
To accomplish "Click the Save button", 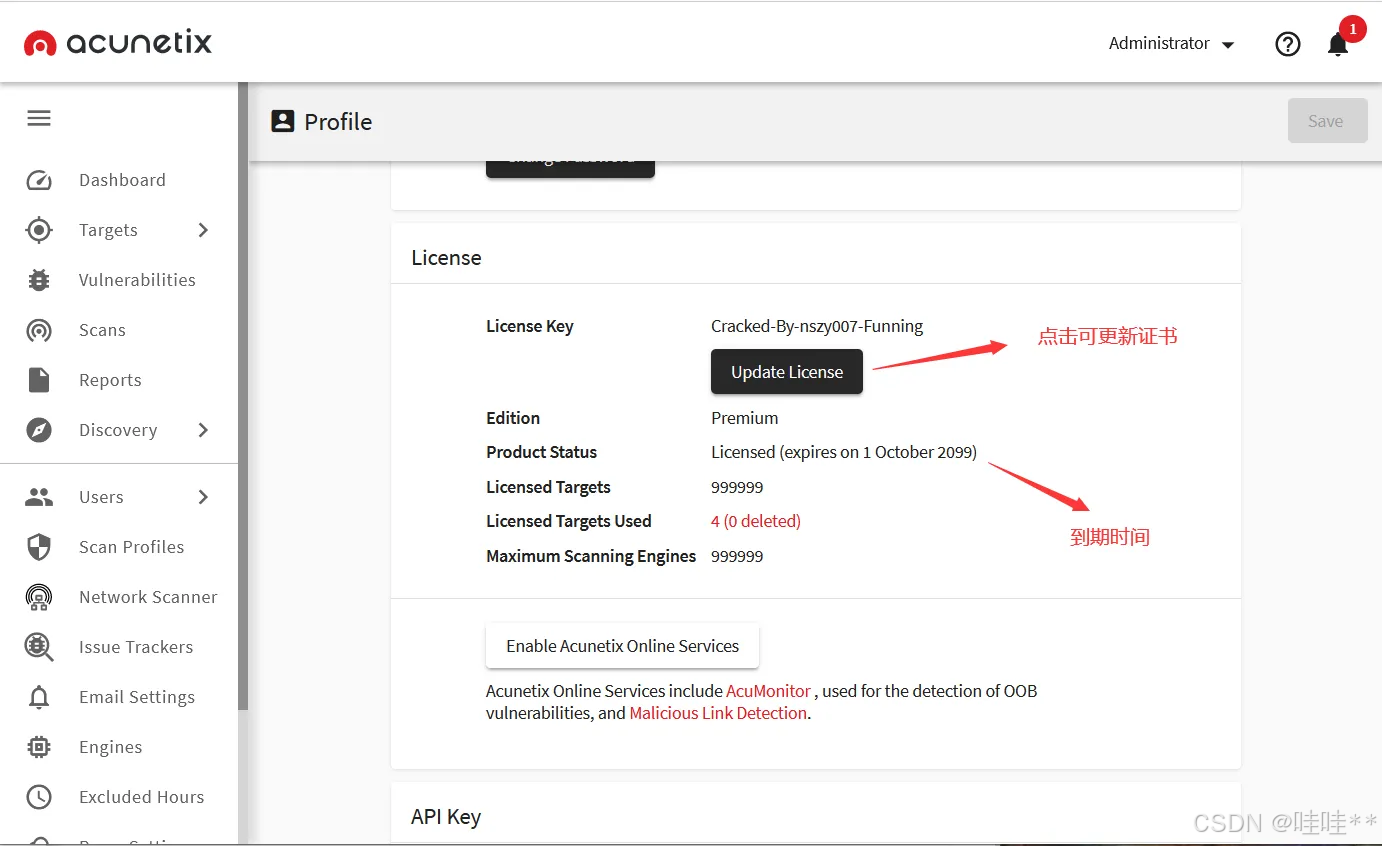I will point(1327,121).
